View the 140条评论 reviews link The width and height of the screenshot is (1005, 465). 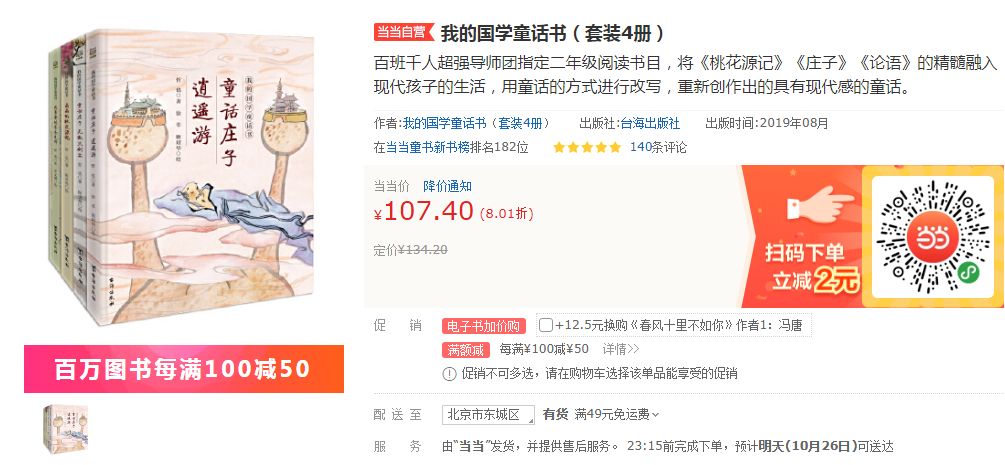click(658, 148)
